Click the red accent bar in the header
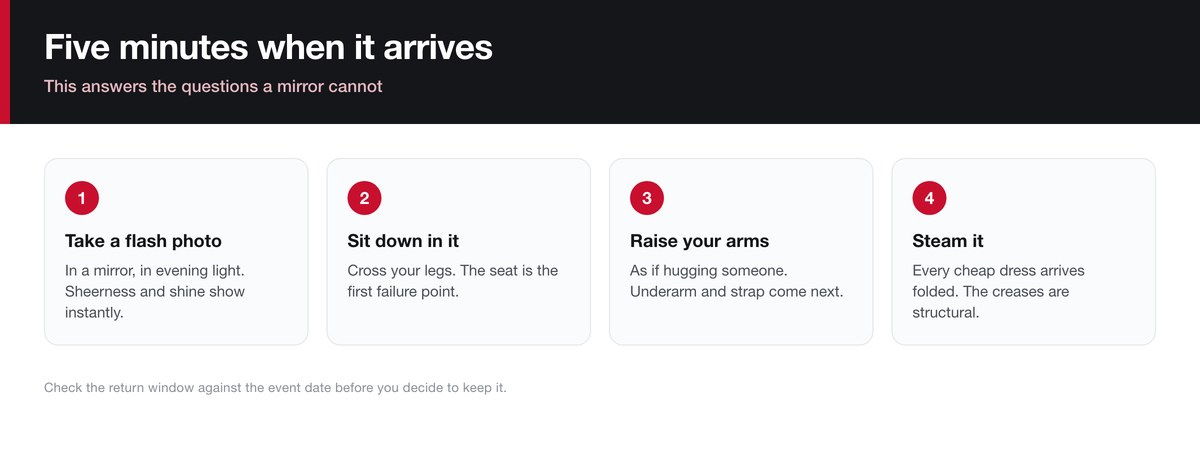This screenshot has width=1200, height=470. click(x=5, y=62)
